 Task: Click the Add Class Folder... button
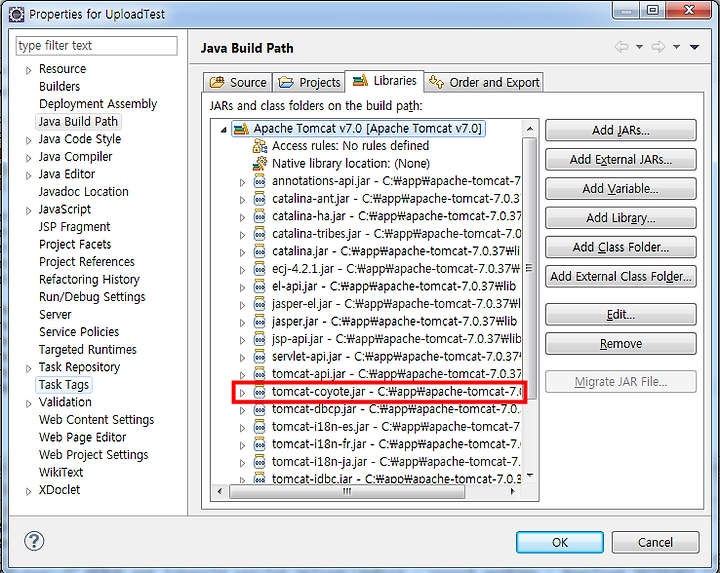(x=620, y=247)
